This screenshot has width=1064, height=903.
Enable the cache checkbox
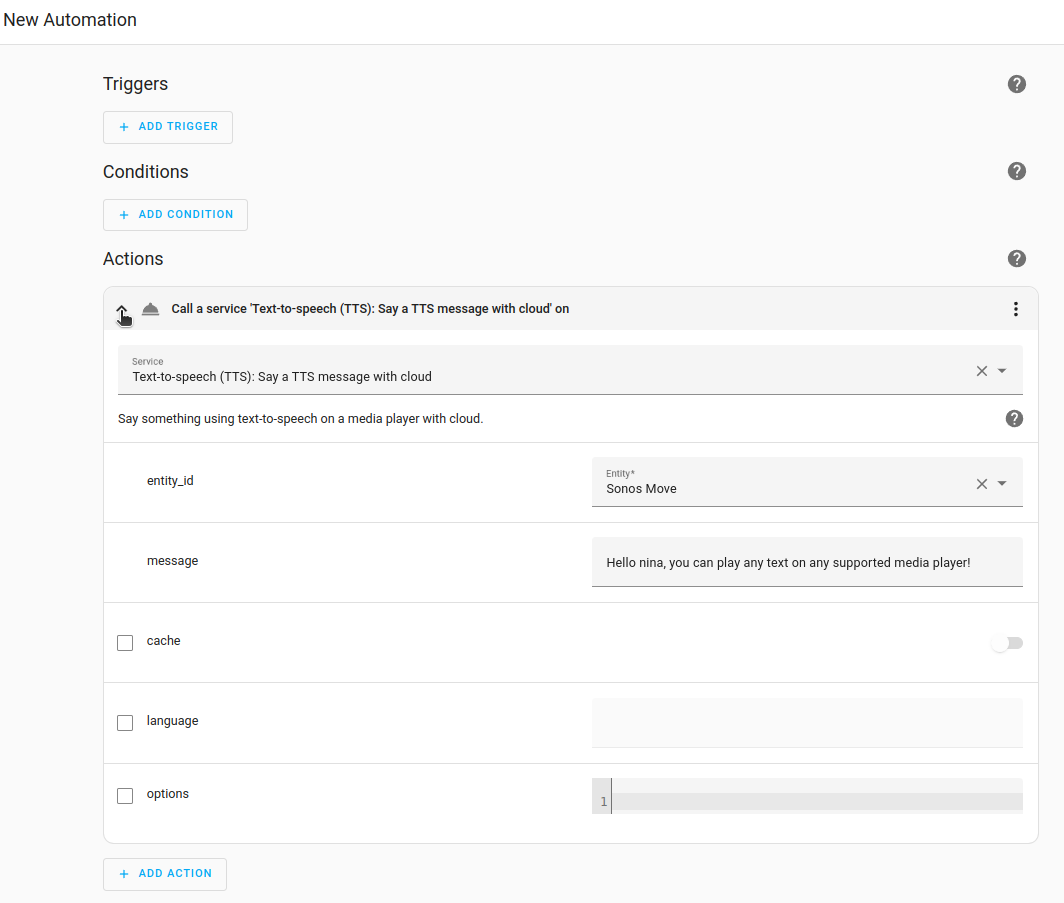click(125, 642)
